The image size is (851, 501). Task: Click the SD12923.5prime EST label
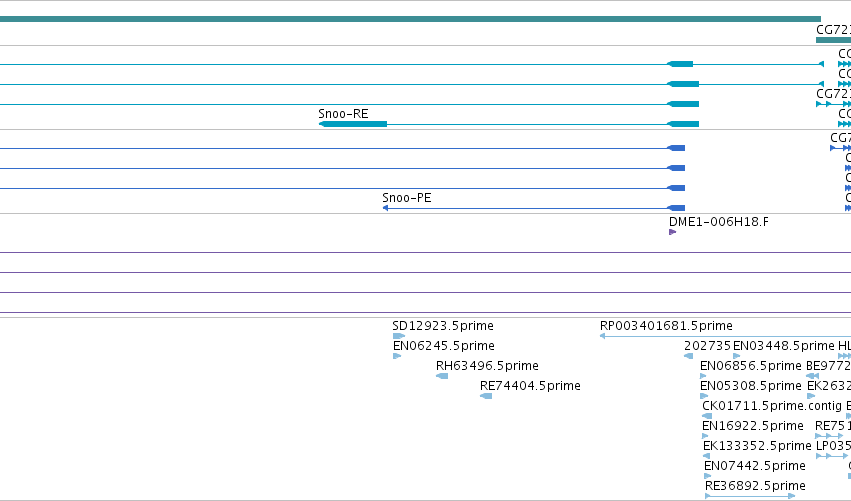443,326
